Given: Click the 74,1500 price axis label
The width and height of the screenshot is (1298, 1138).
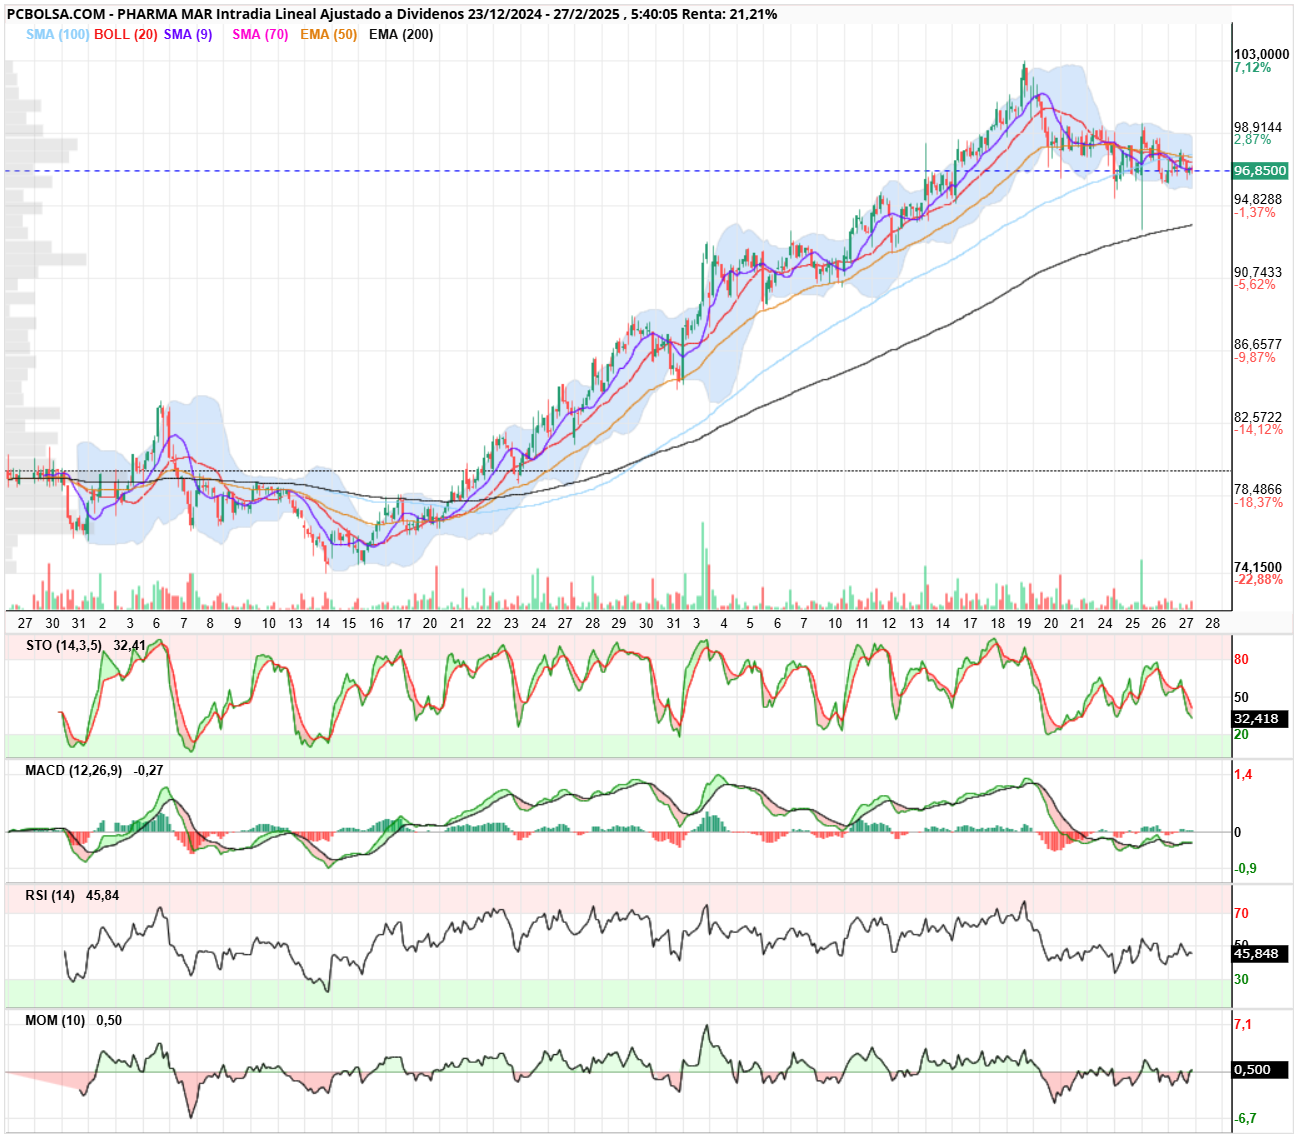Looking at the screenshot, I should coord(1257,567).
